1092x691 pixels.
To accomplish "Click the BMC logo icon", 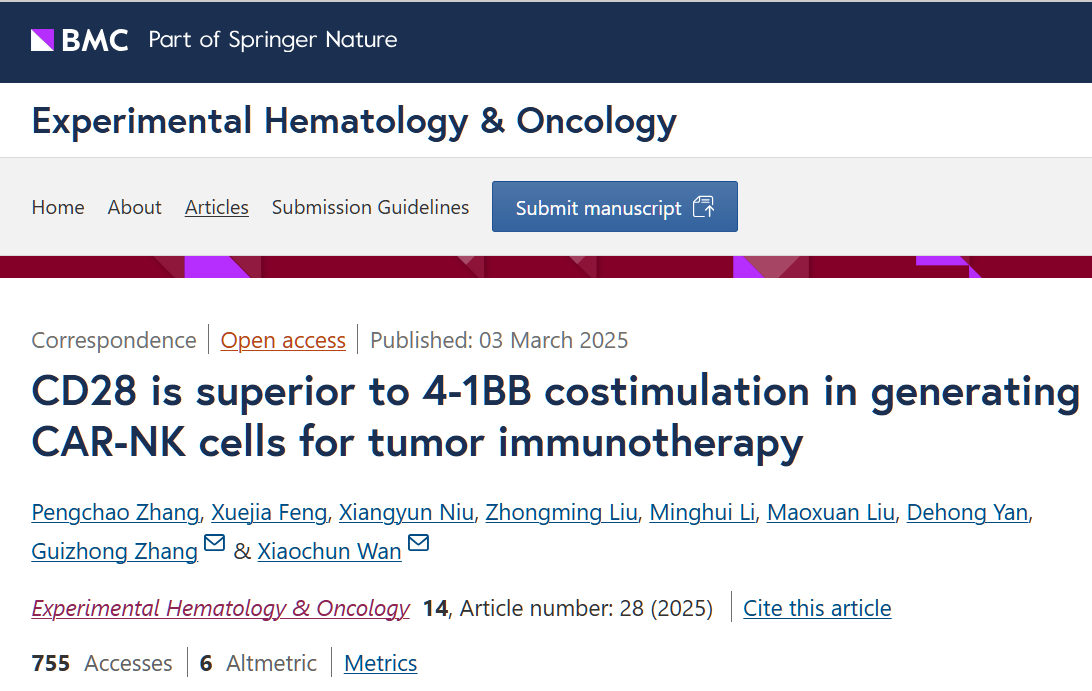I will coord(43,40).
